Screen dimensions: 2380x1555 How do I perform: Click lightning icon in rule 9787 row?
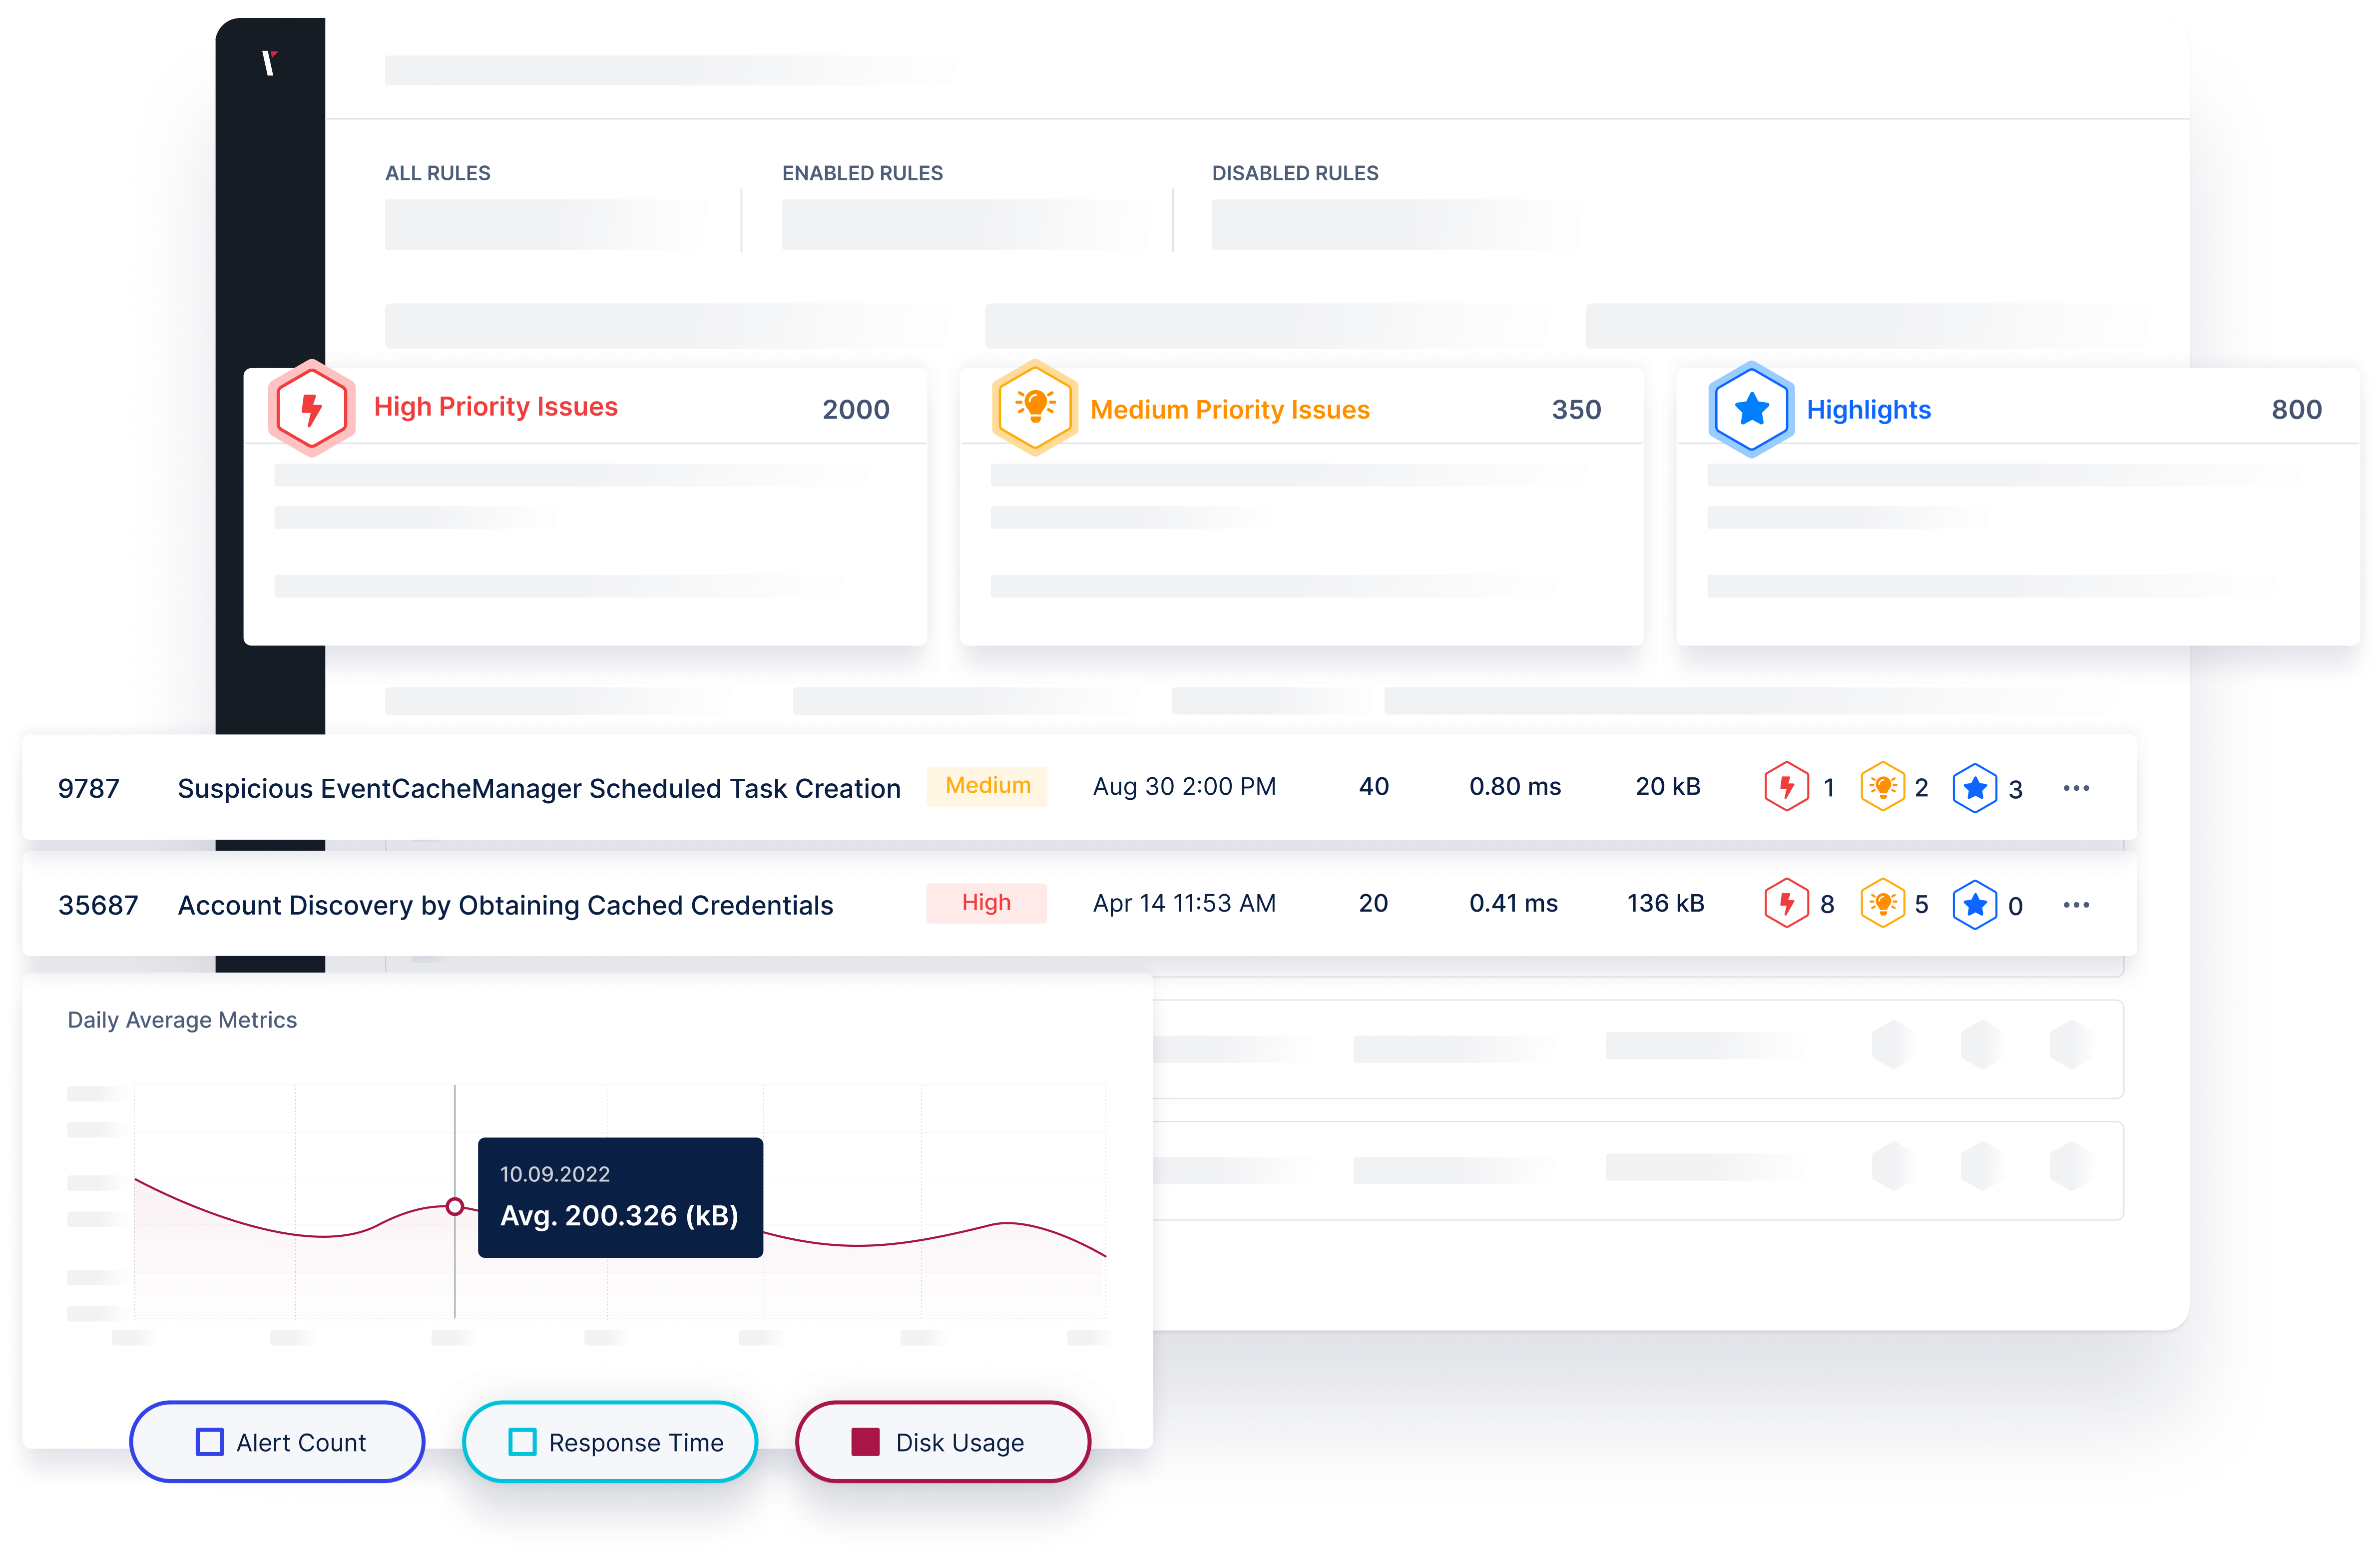[1786, 787]
